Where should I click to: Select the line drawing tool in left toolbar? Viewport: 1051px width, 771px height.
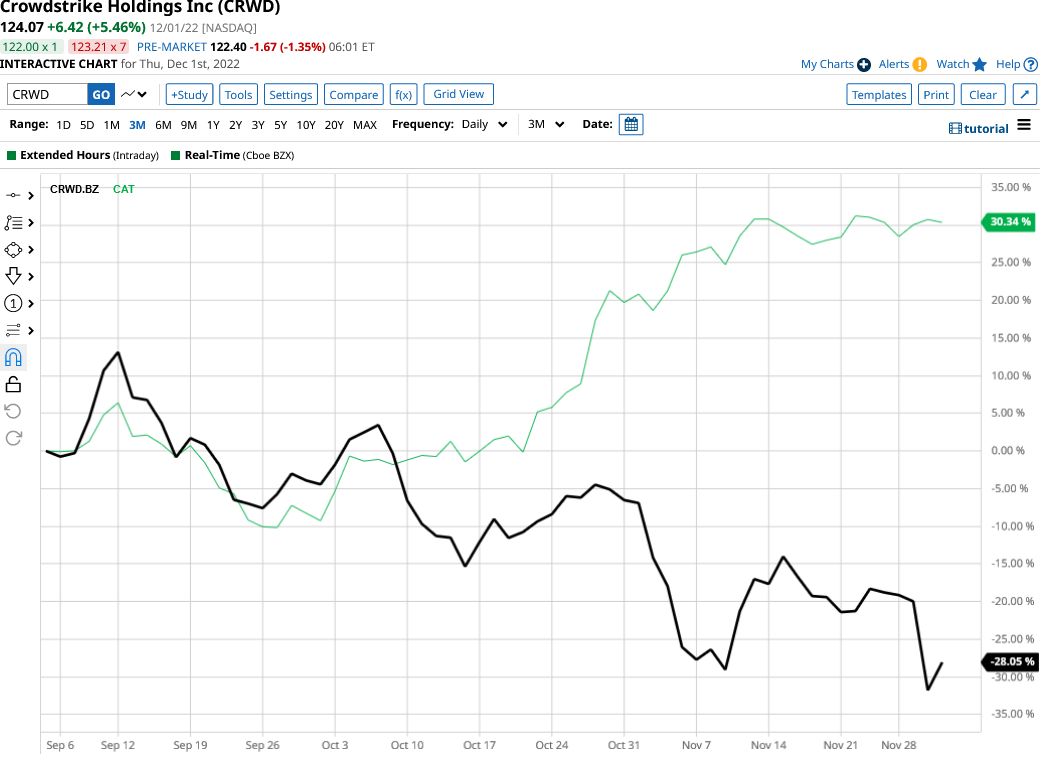coord(13,196)
